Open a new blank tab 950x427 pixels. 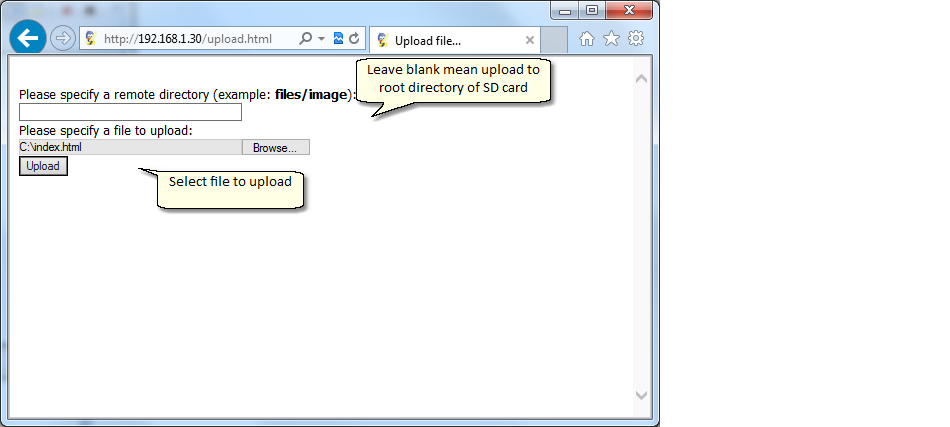[x=554, y=40]
